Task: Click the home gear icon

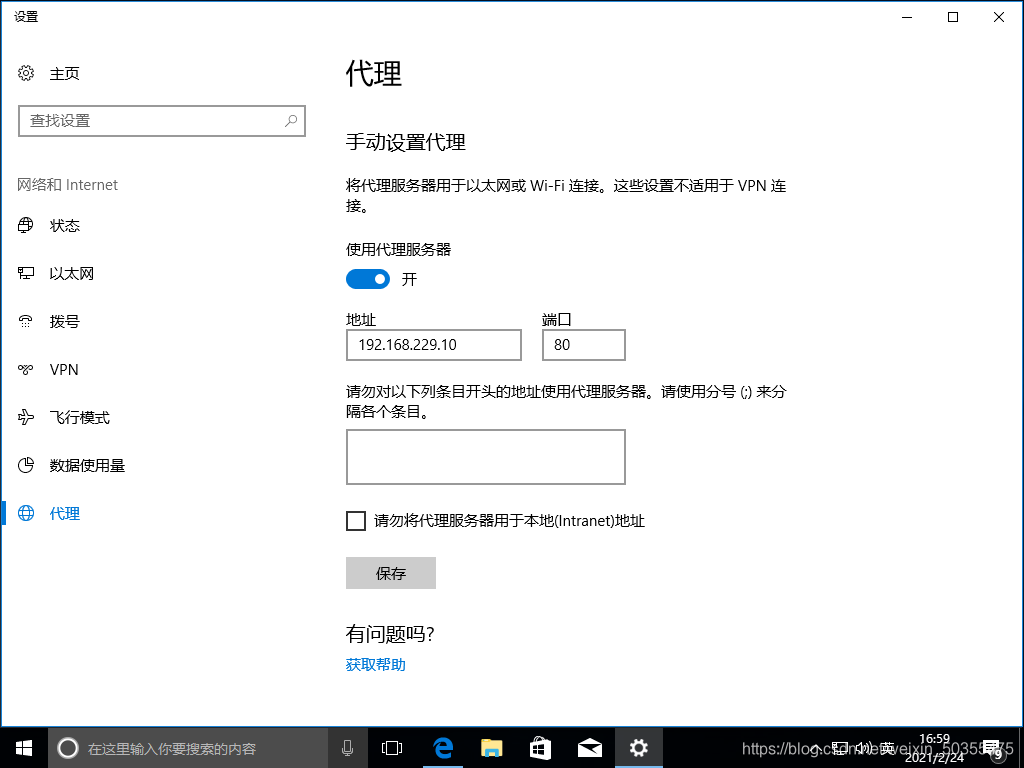Action: pos(26,73)
